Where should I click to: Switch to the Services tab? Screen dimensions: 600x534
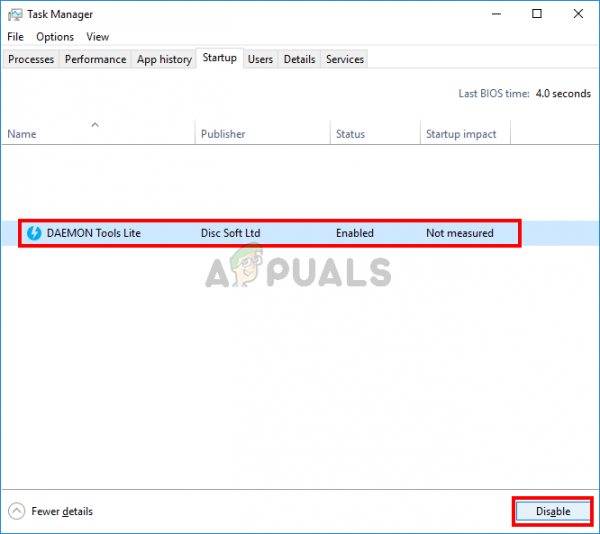[x=345, y=59]
